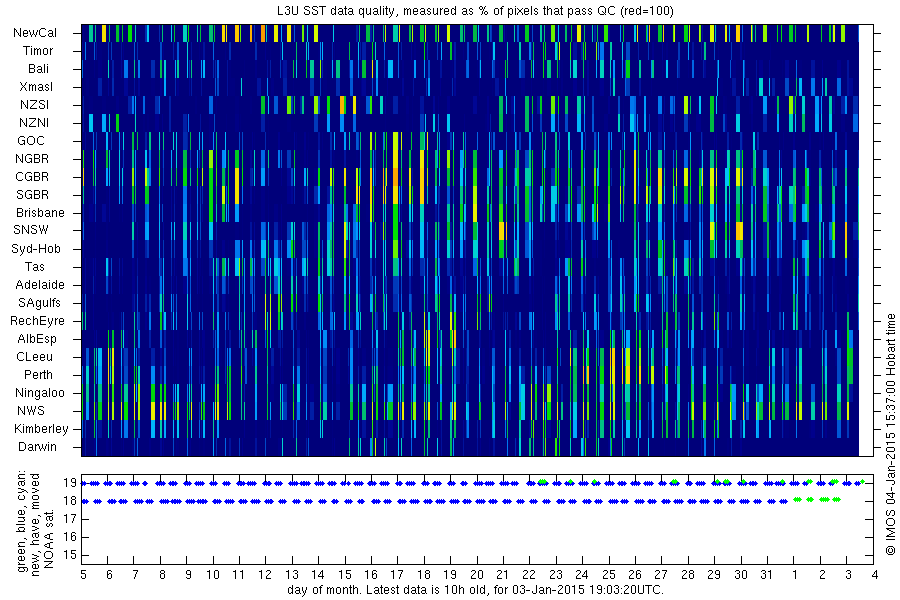Click the Kimberley region label

click(x=41, y=429)
